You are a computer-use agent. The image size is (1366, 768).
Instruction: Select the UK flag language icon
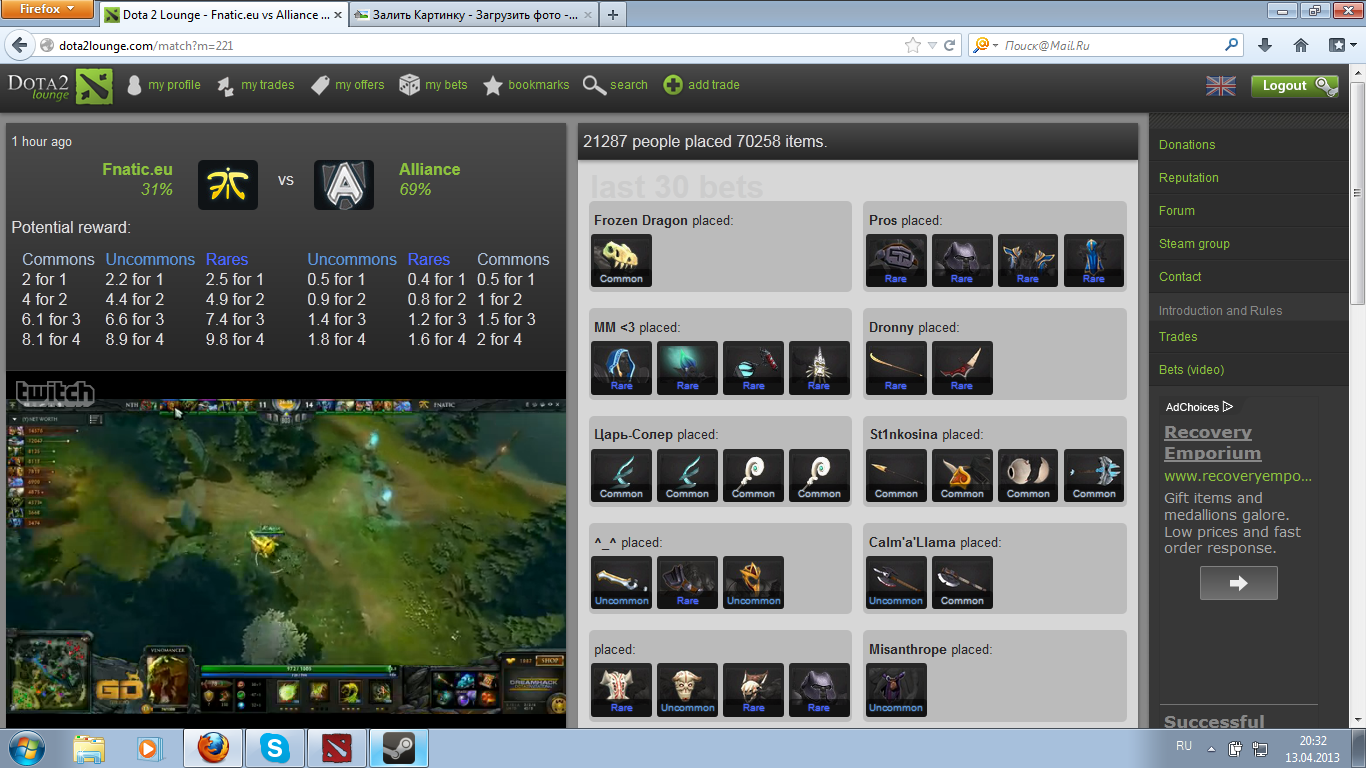[1221, 86]
